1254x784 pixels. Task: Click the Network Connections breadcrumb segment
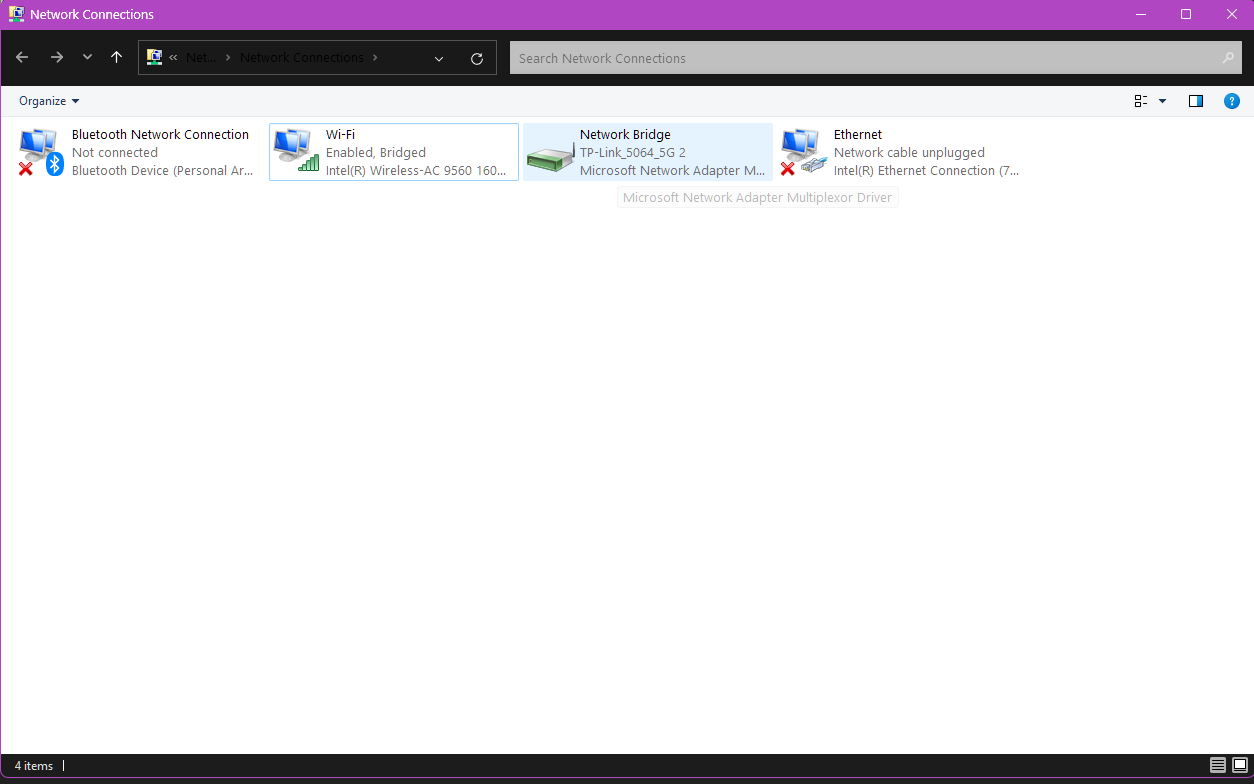click(x=301, y=58)
